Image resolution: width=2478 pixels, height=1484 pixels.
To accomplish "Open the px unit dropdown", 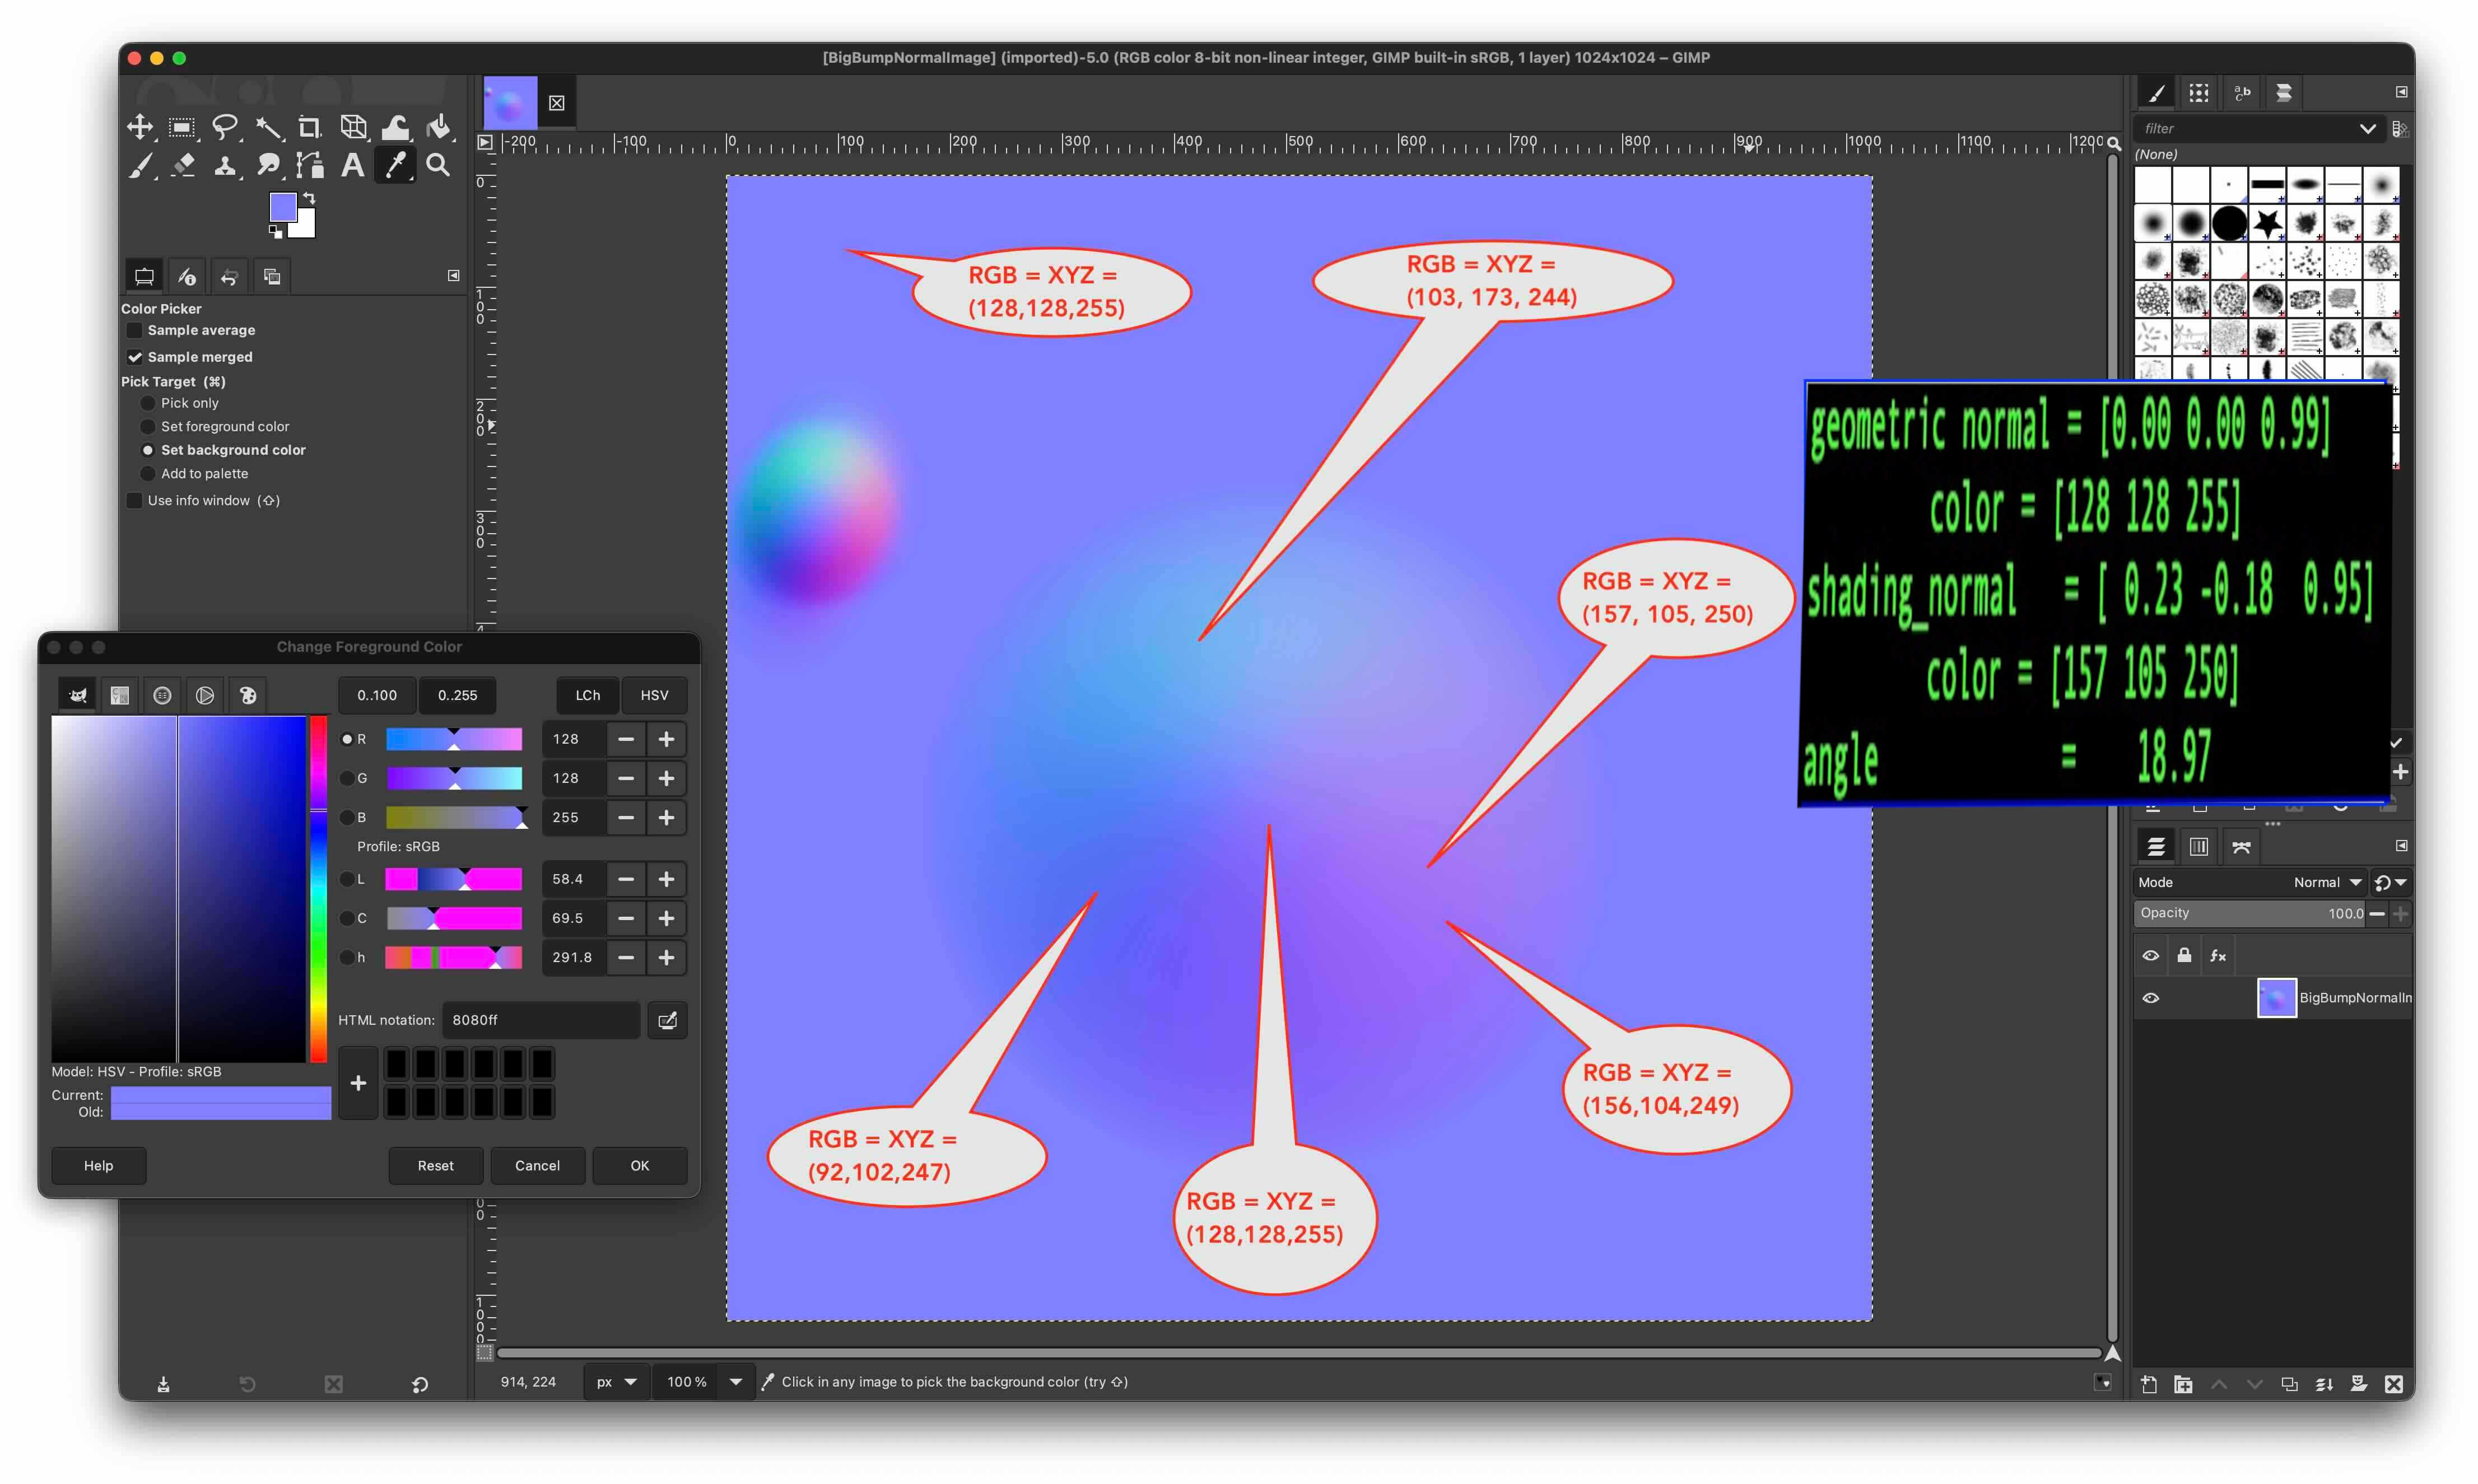I will 616,1382.
